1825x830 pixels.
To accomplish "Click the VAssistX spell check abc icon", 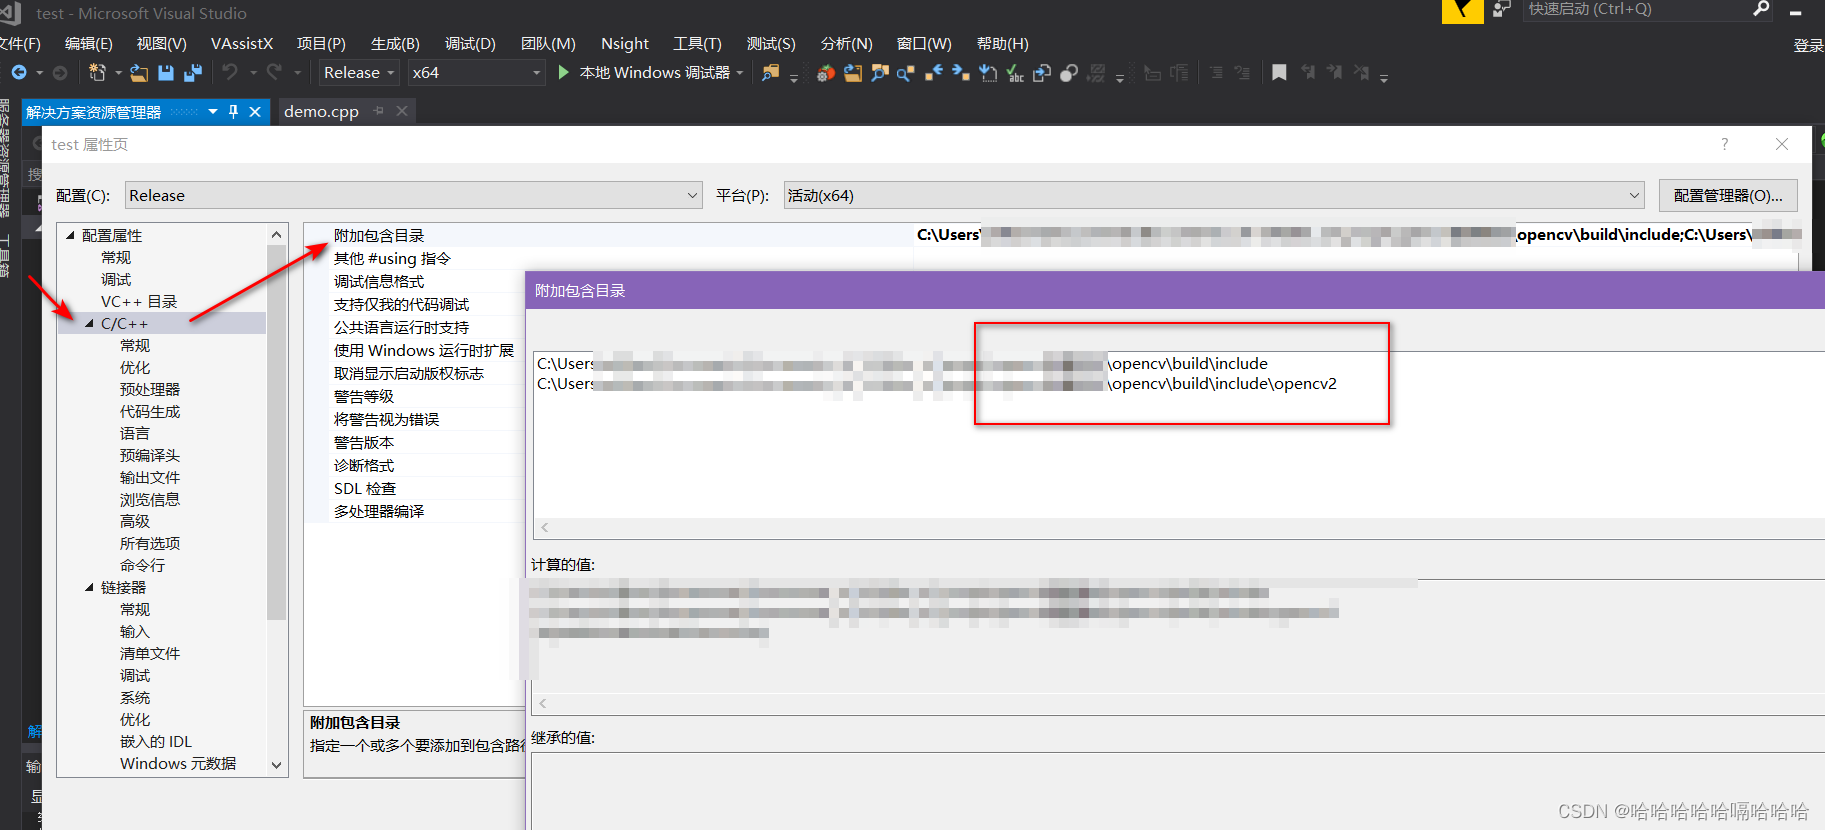I will [x=1014, y=72].
